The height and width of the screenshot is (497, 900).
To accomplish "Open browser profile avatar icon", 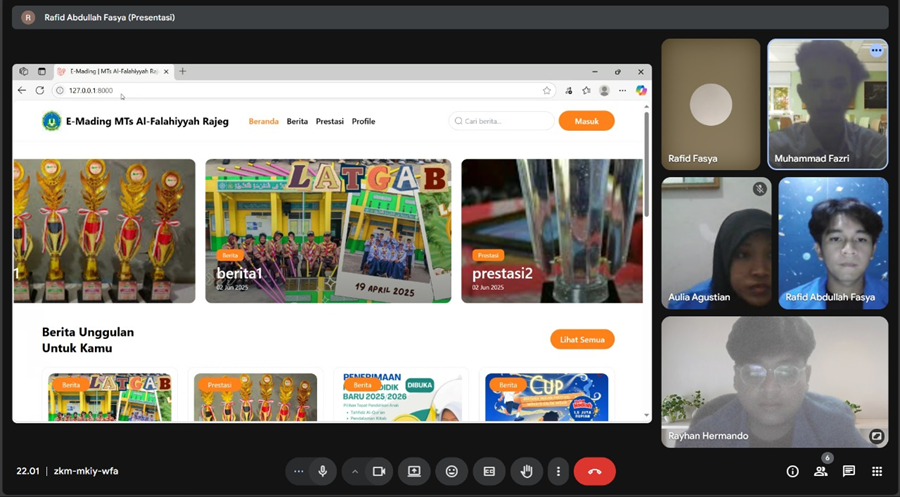I will [604, 90].
